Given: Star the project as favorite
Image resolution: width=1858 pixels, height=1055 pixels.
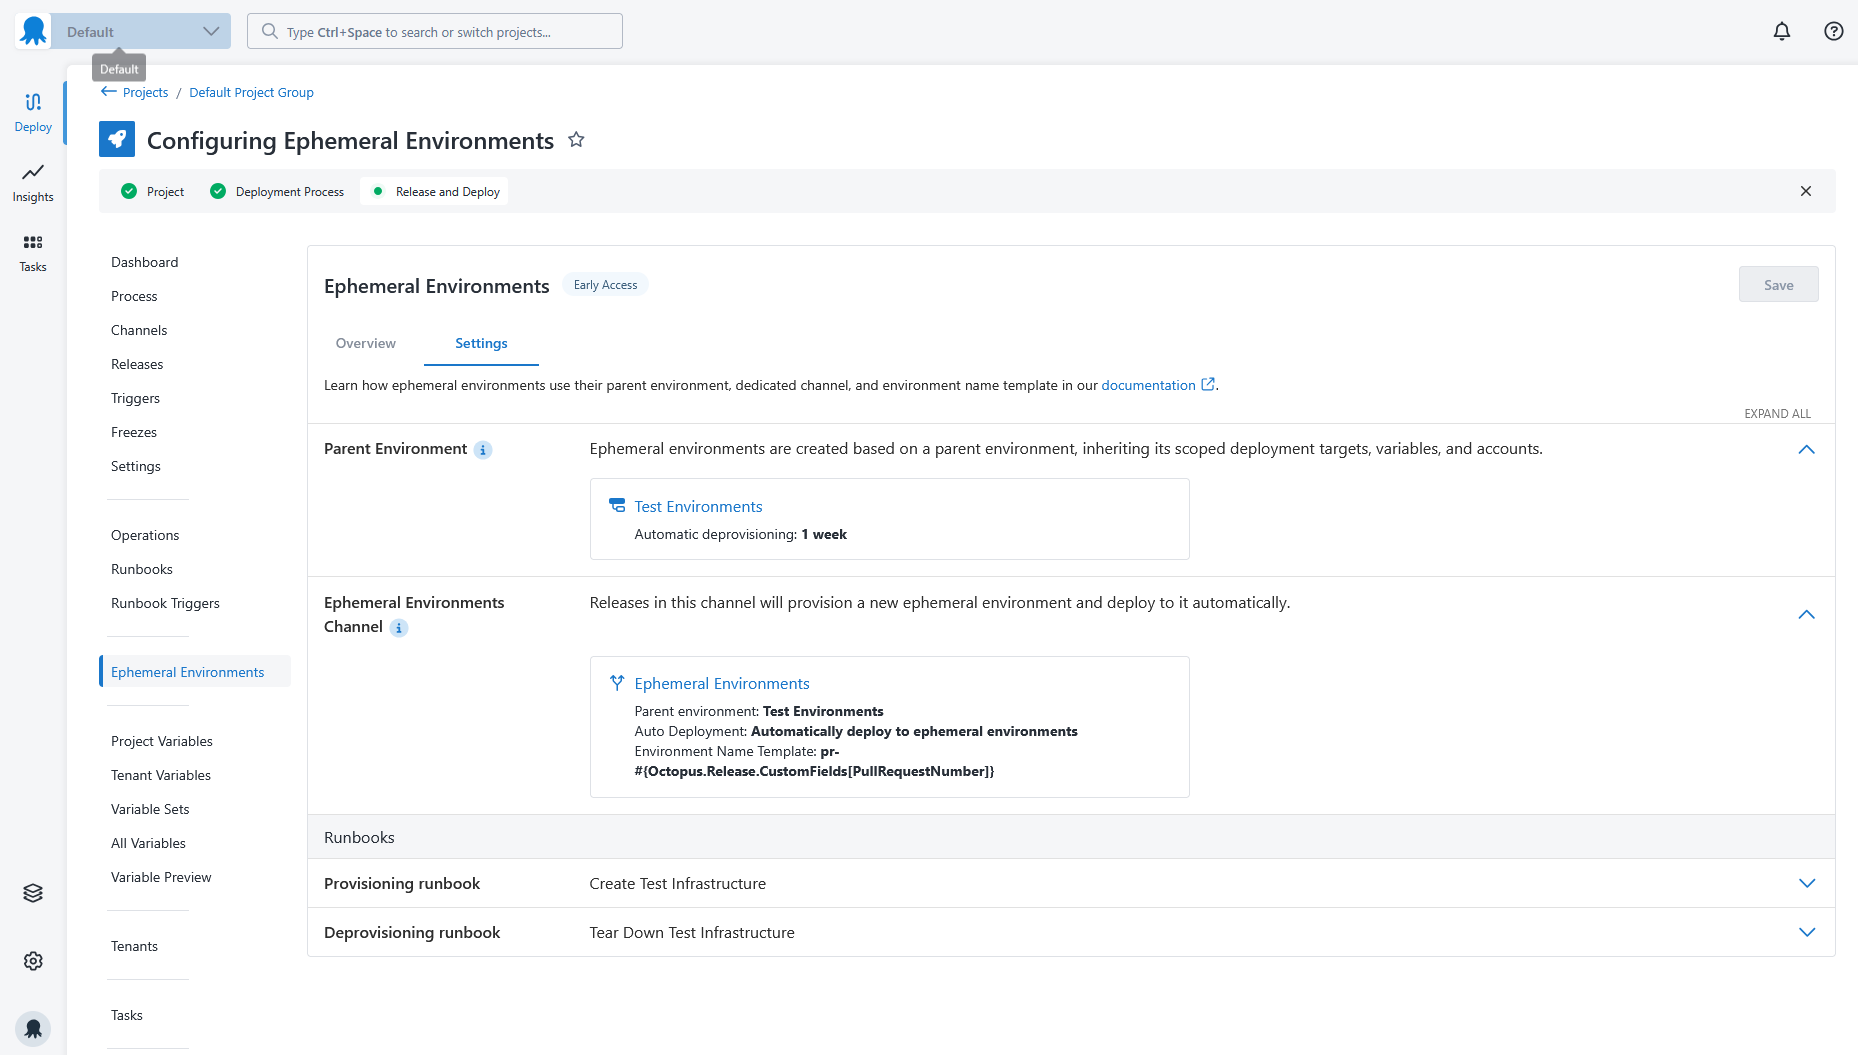Looking at the screenshot, I should pyautogui.click(x=576, y=140).
